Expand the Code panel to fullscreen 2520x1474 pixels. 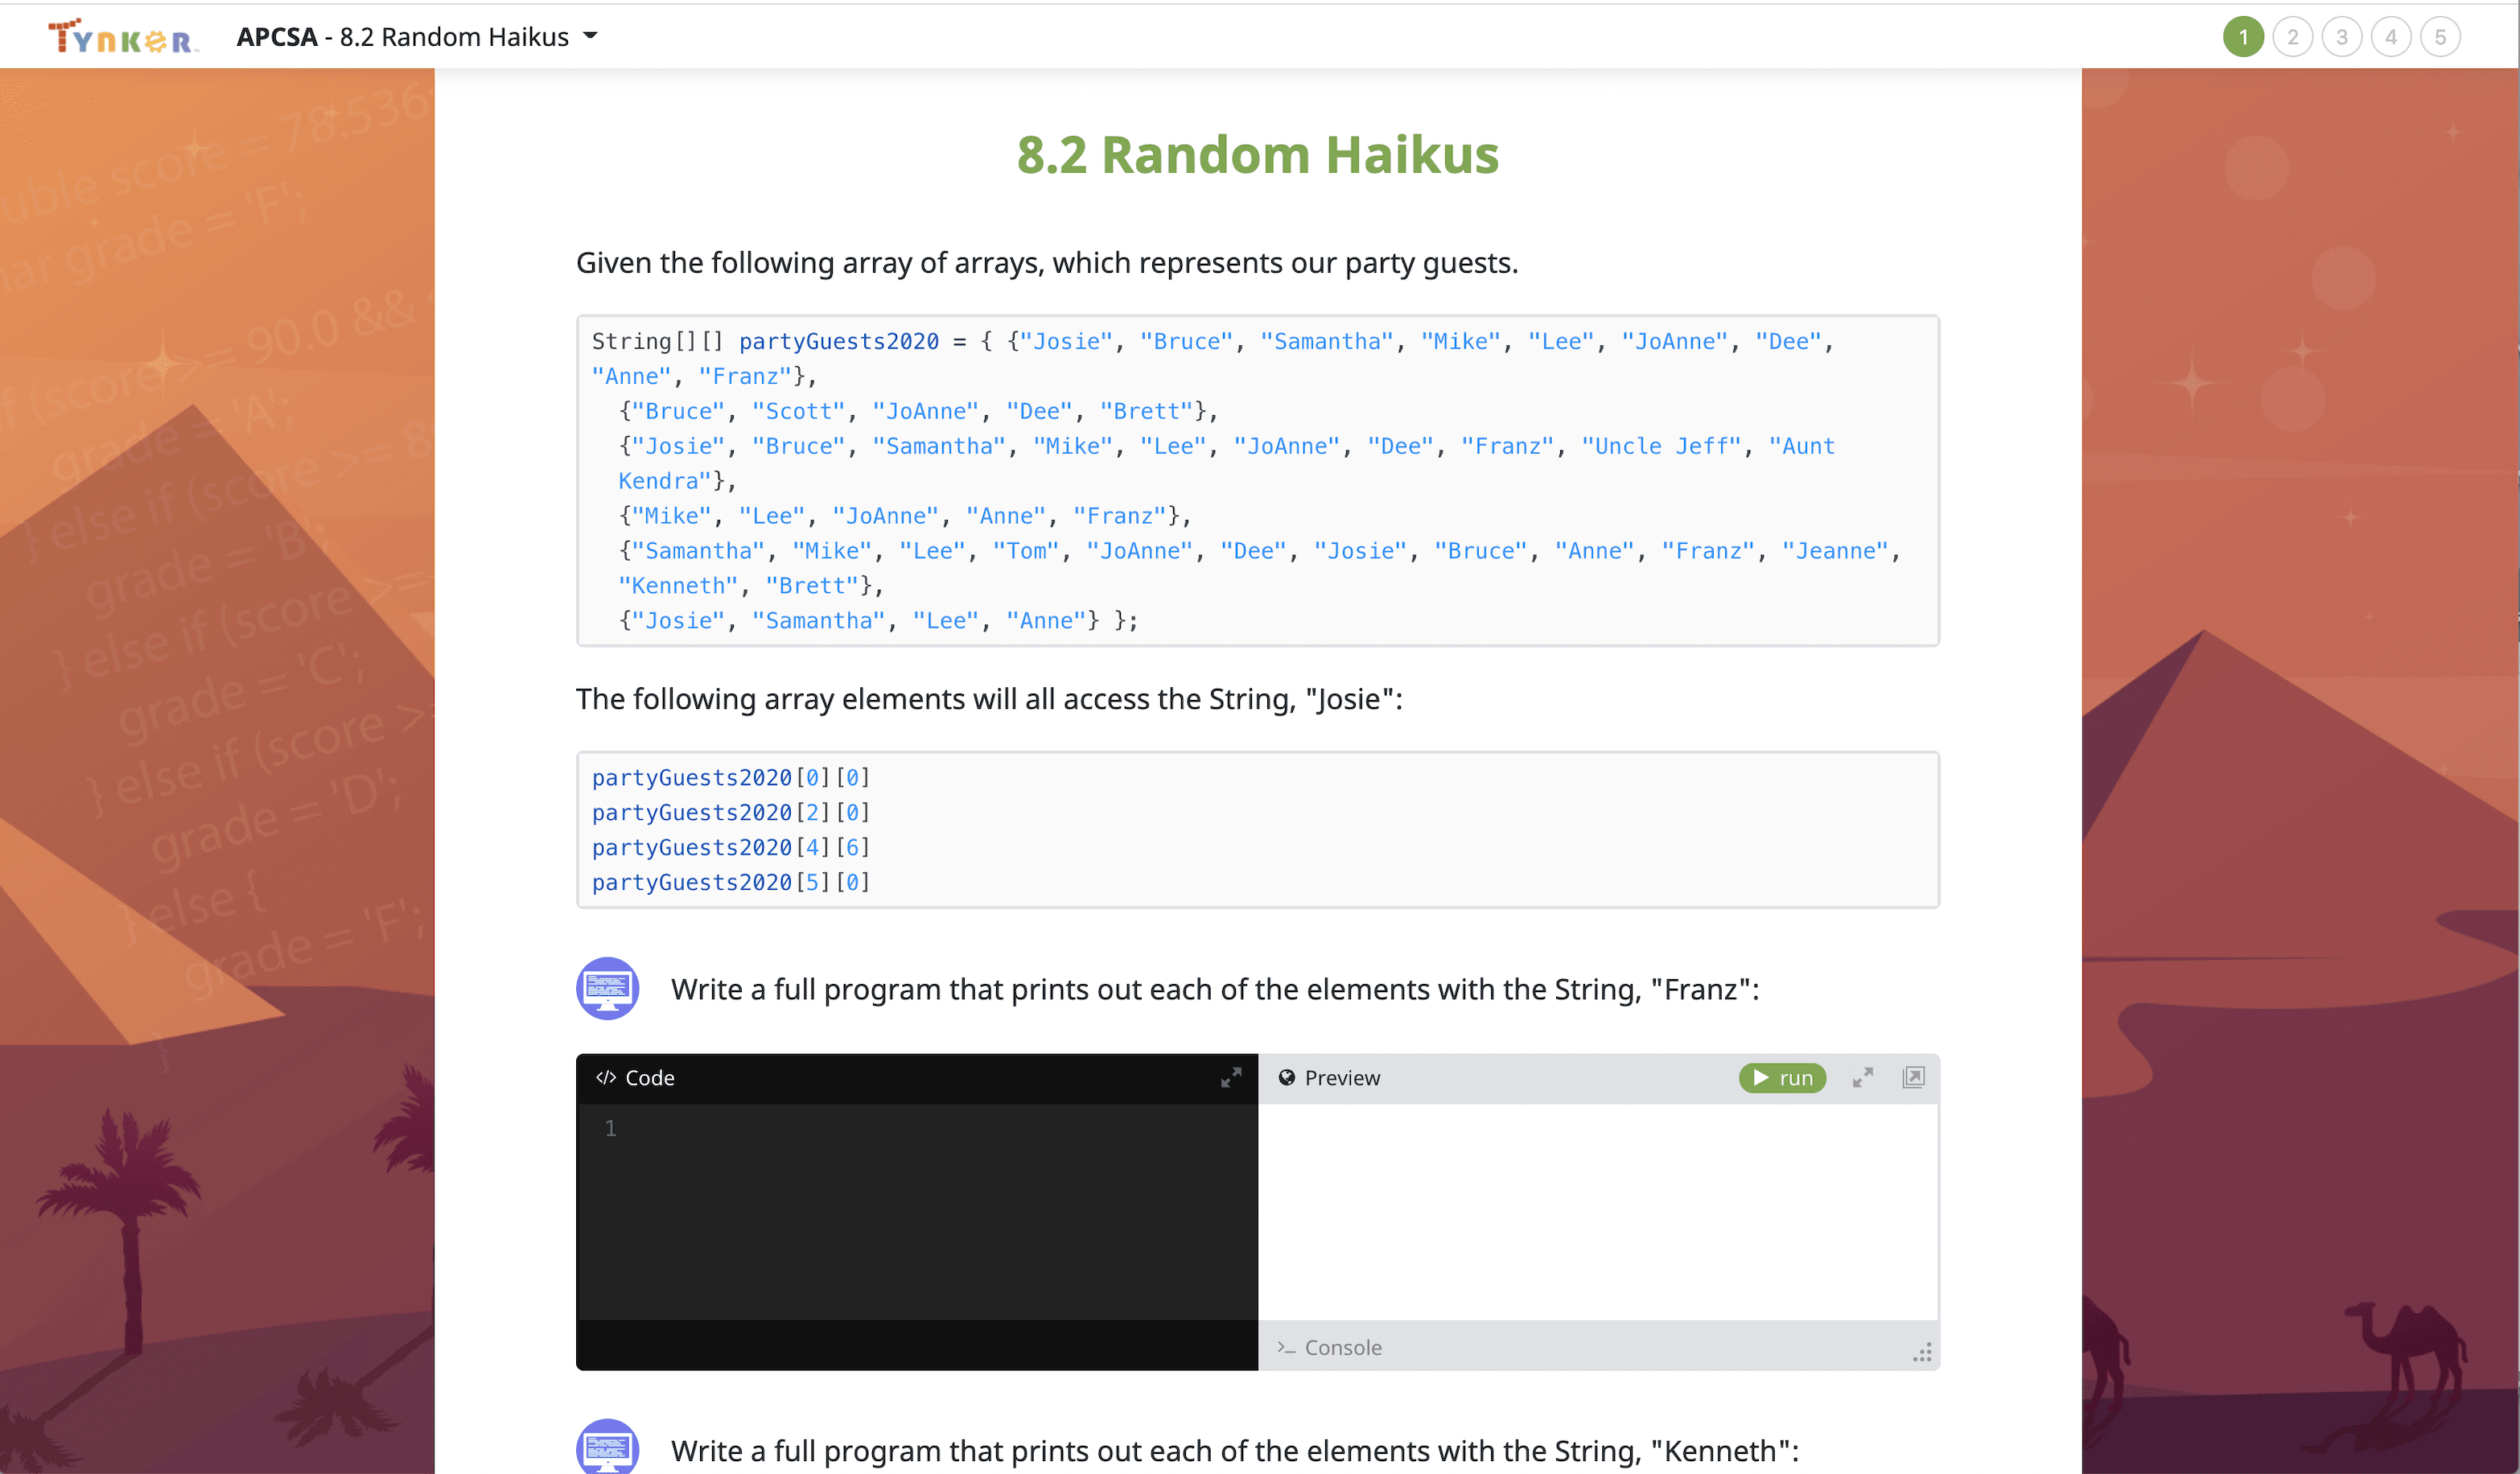pyautogui.click(x=1231, y=1077)
